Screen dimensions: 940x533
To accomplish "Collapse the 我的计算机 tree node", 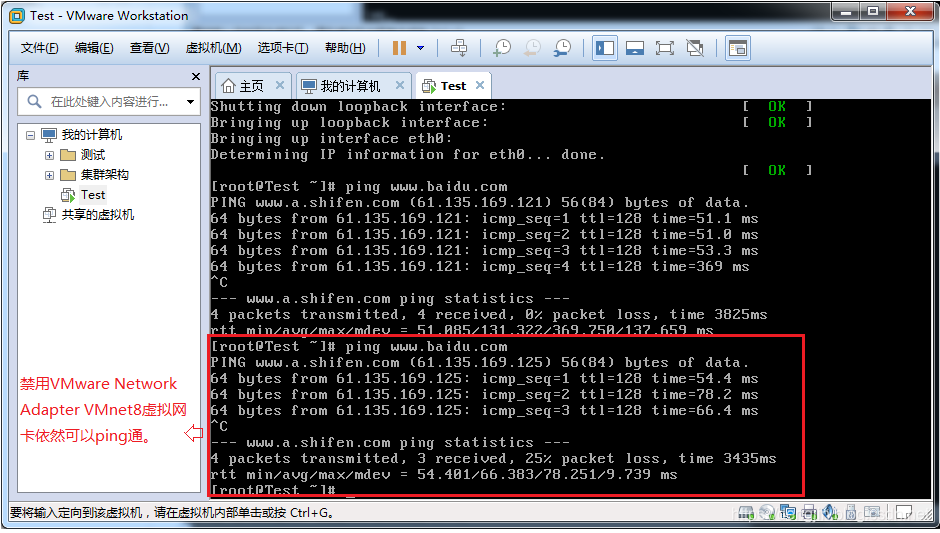I will 30,135.
